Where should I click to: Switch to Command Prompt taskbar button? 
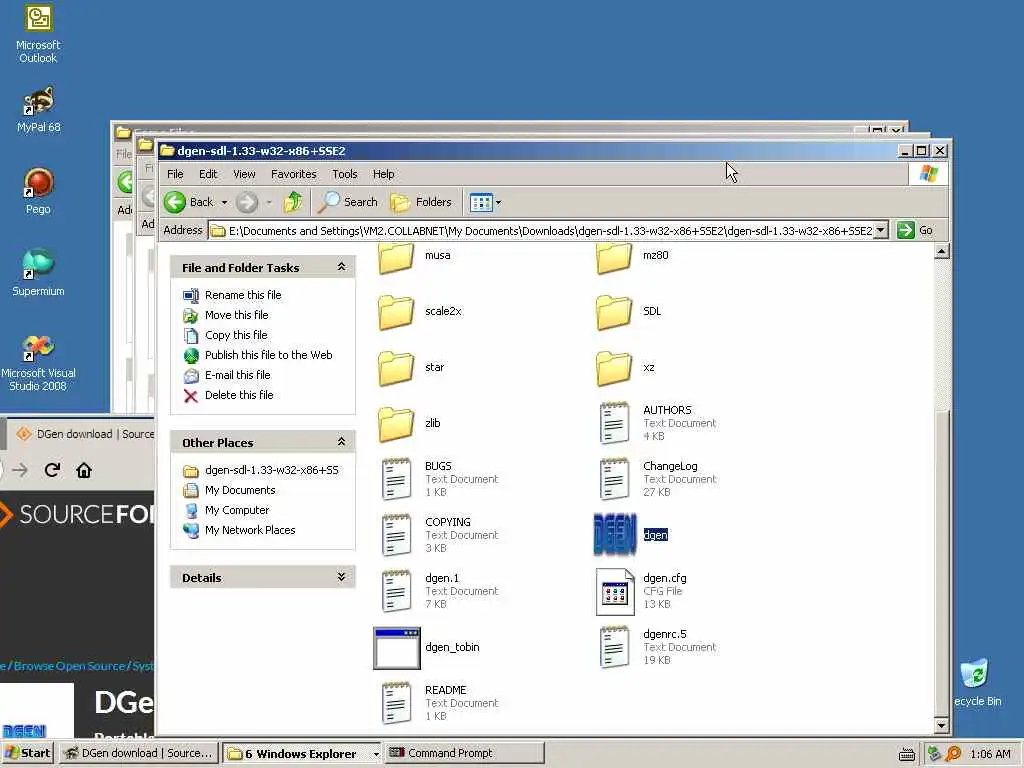(x=464, y=753)
